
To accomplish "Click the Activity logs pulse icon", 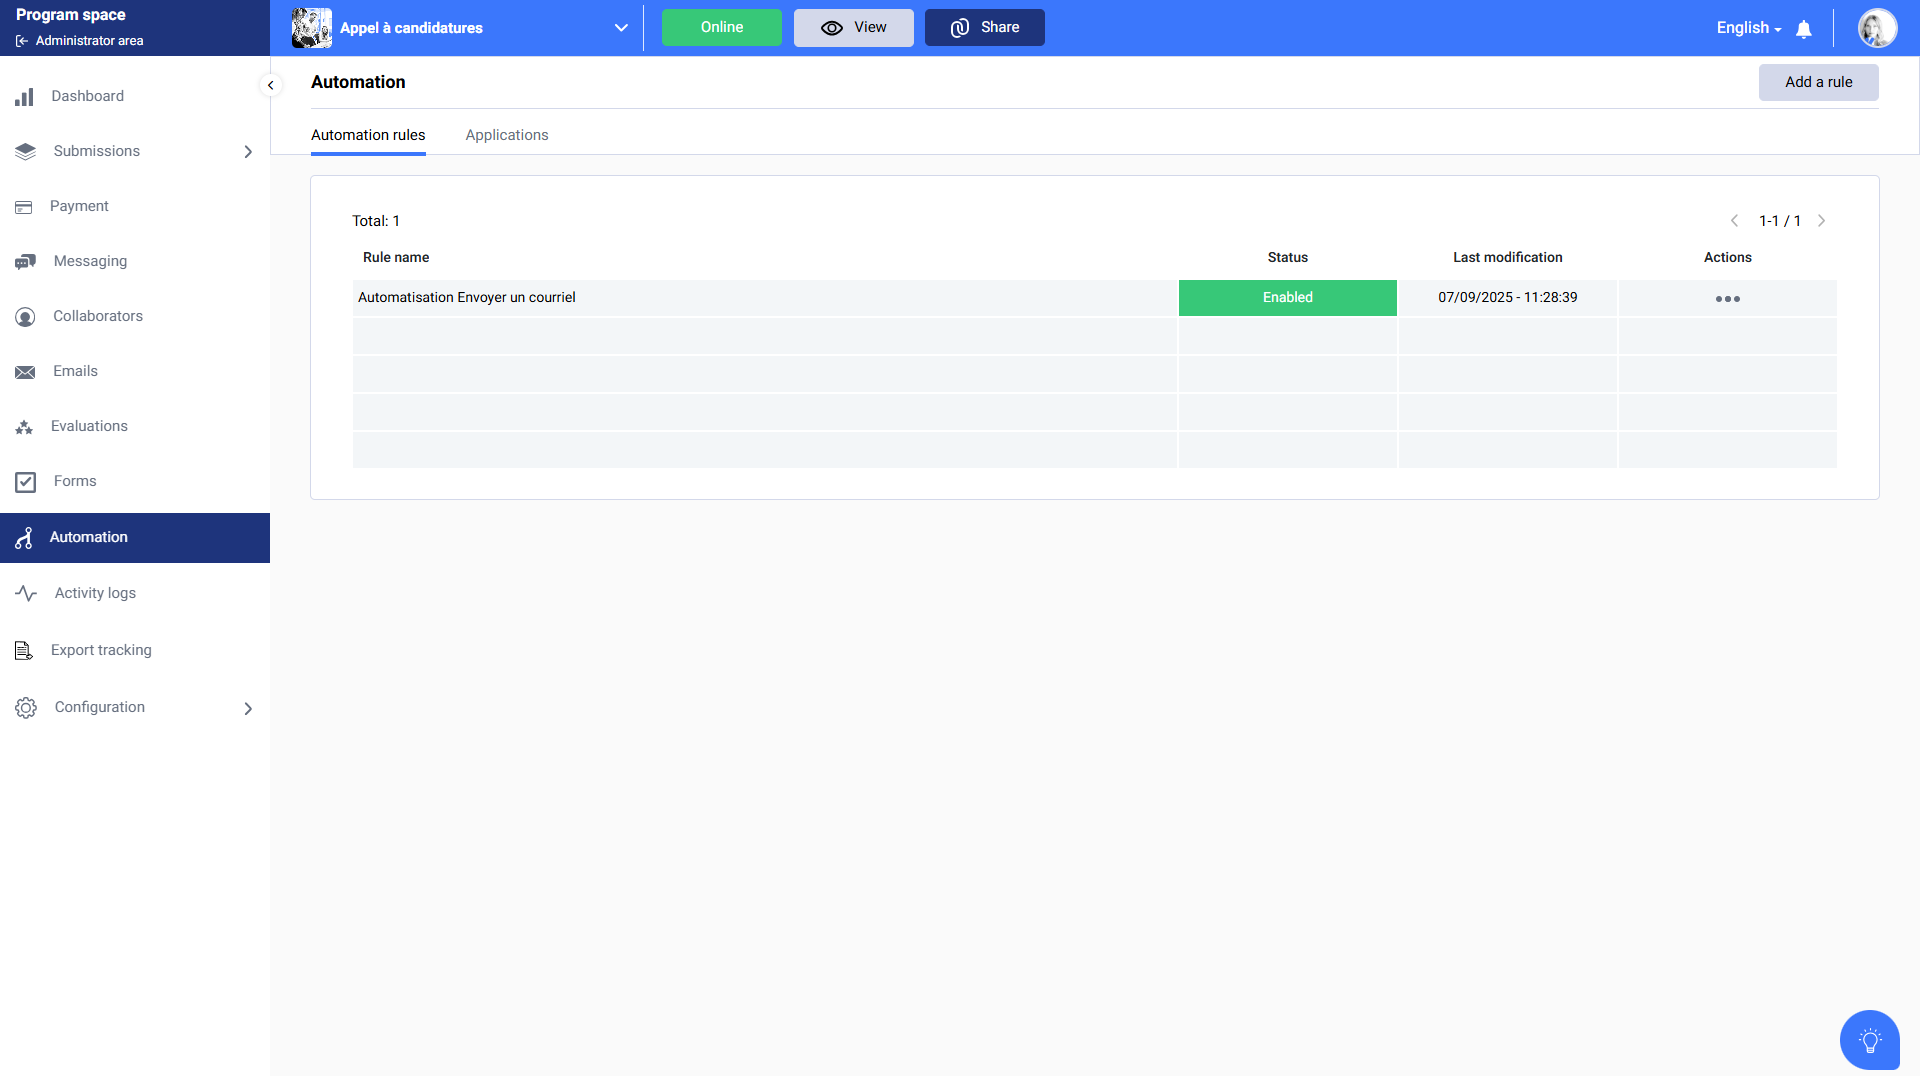I will pos(26,594).
